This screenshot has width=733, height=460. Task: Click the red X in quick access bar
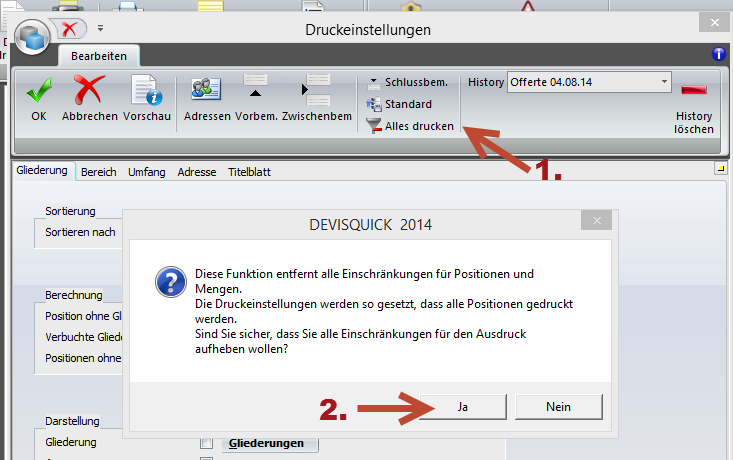coord(69,29)
